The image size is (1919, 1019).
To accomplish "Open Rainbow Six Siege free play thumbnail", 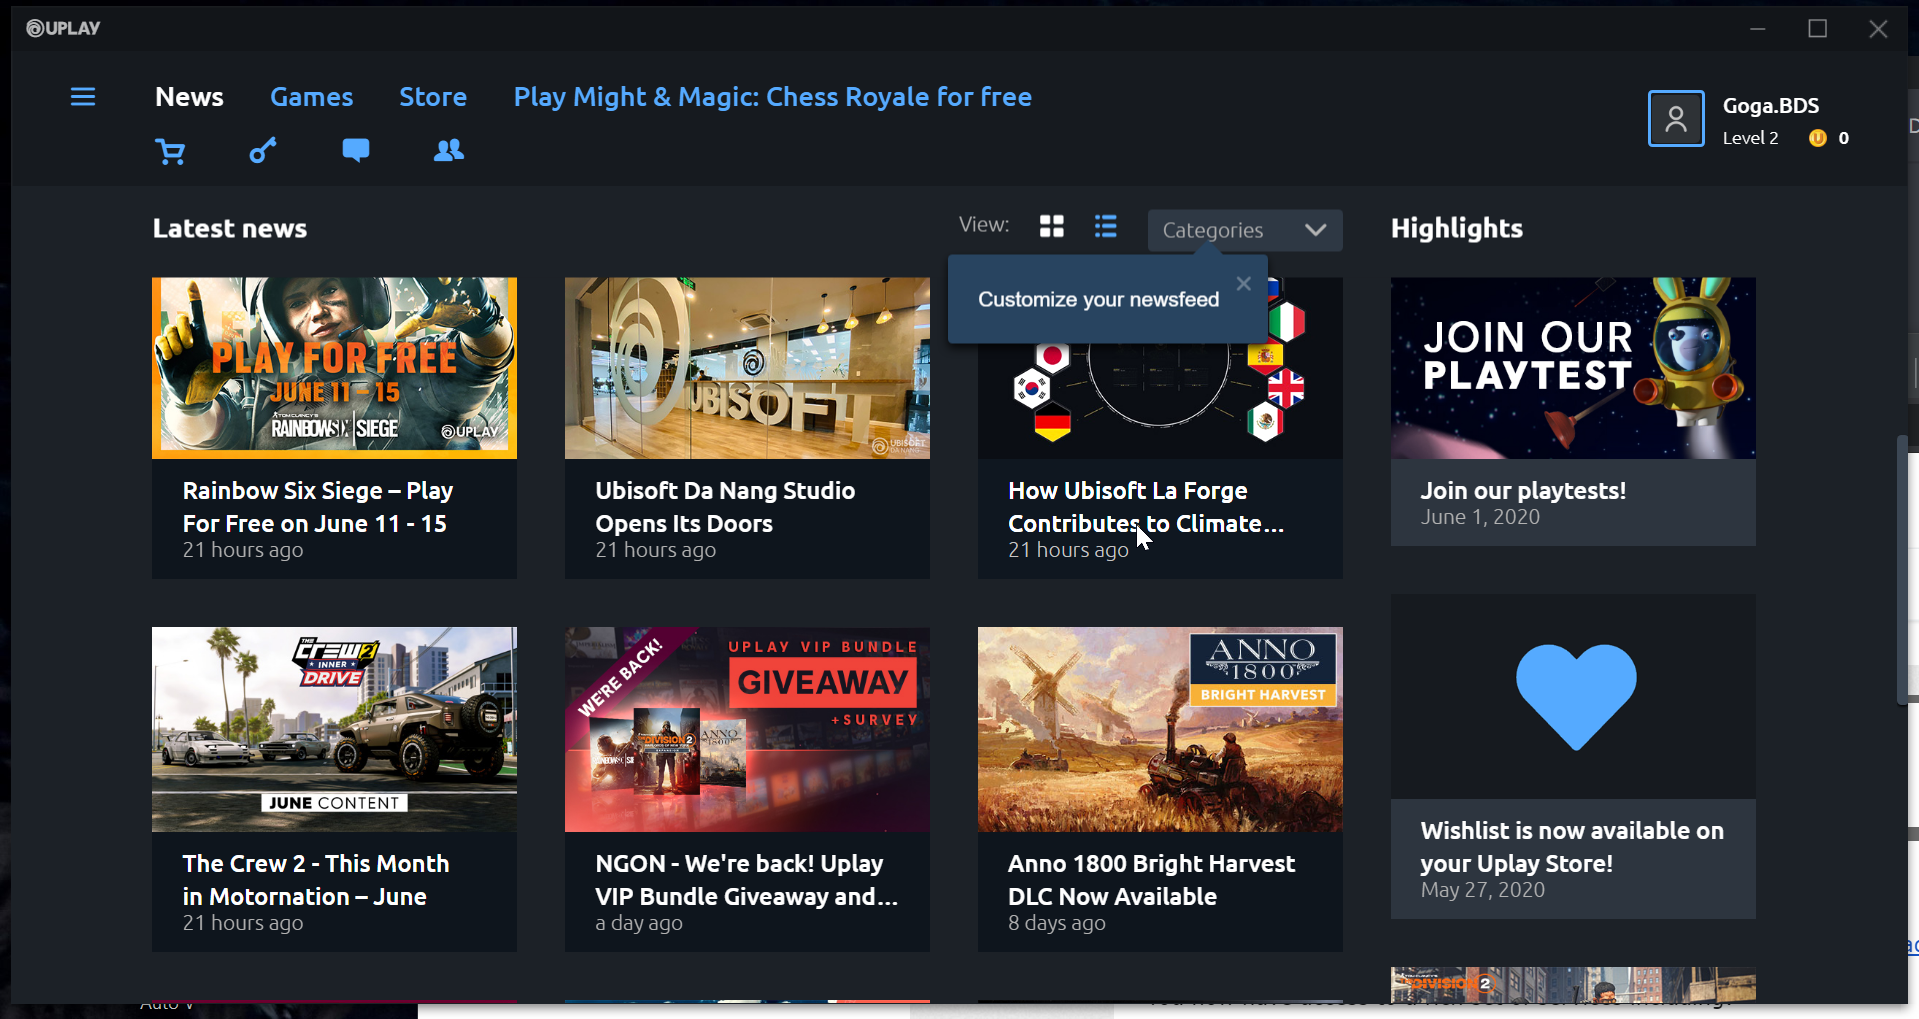I will pyautogui.click(x=334, y=368).
